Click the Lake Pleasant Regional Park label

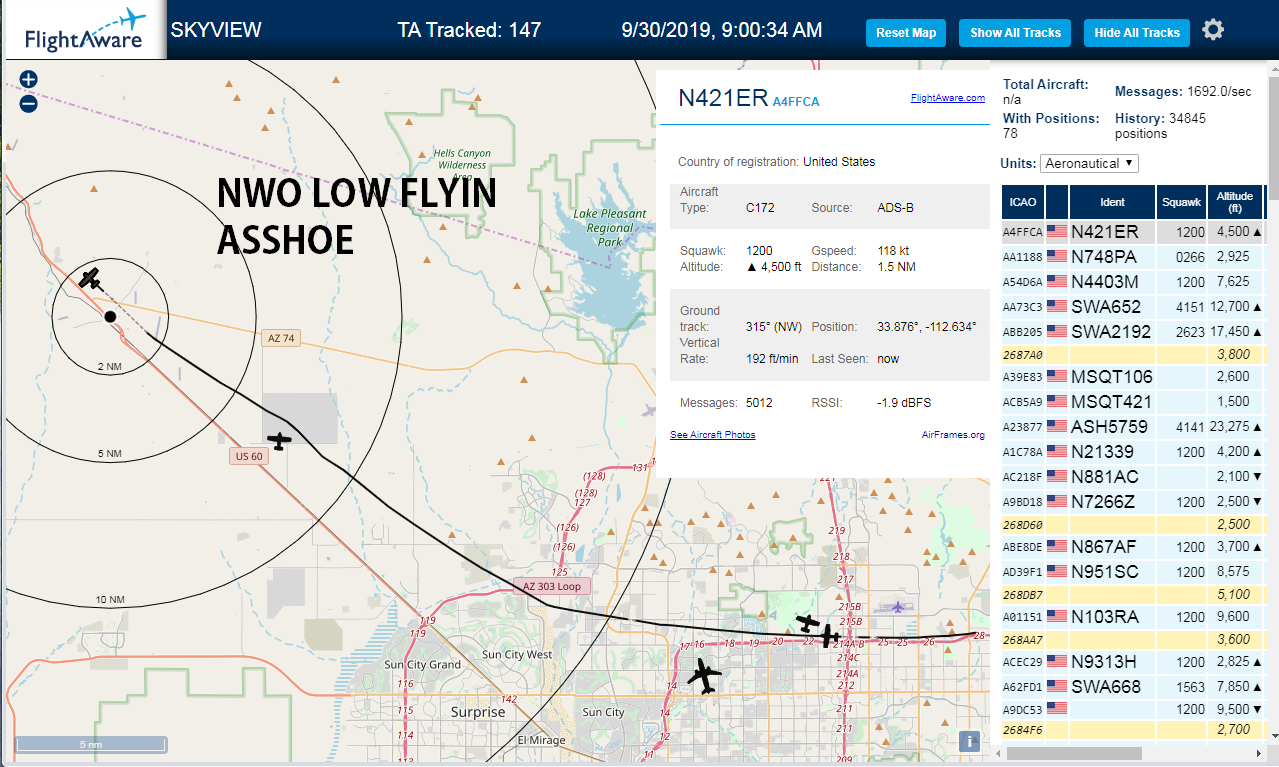tap(610, 227)
